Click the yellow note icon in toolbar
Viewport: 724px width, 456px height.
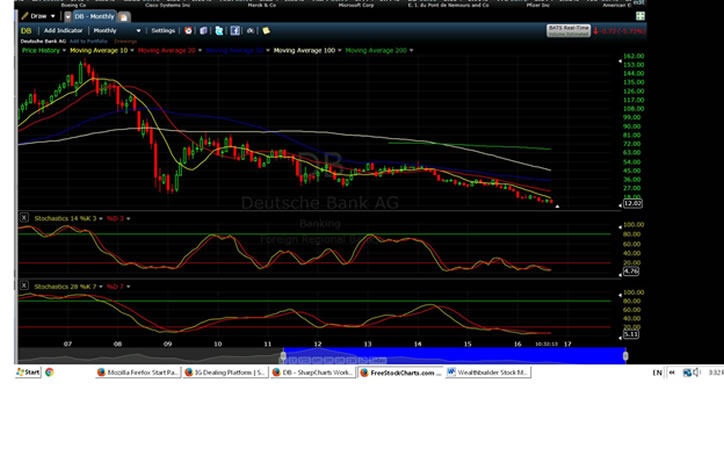coord(266,31)
